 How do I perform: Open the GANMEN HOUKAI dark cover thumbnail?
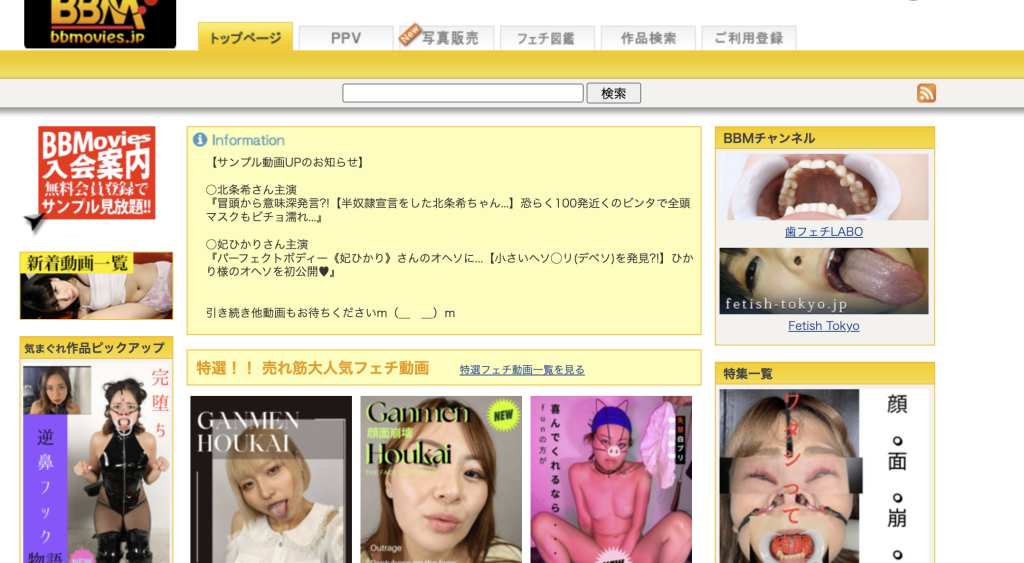click(271, 479)
